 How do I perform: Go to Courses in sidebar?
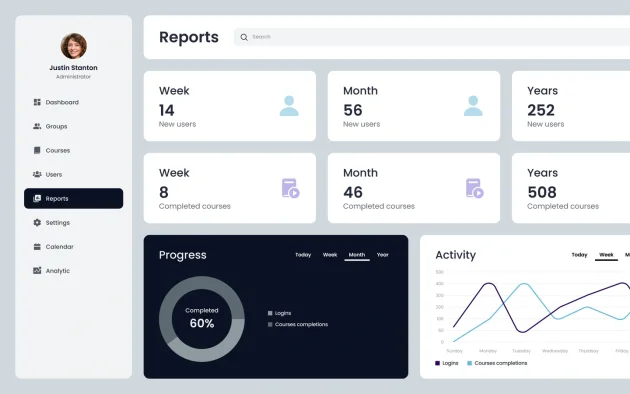[74, 150]
